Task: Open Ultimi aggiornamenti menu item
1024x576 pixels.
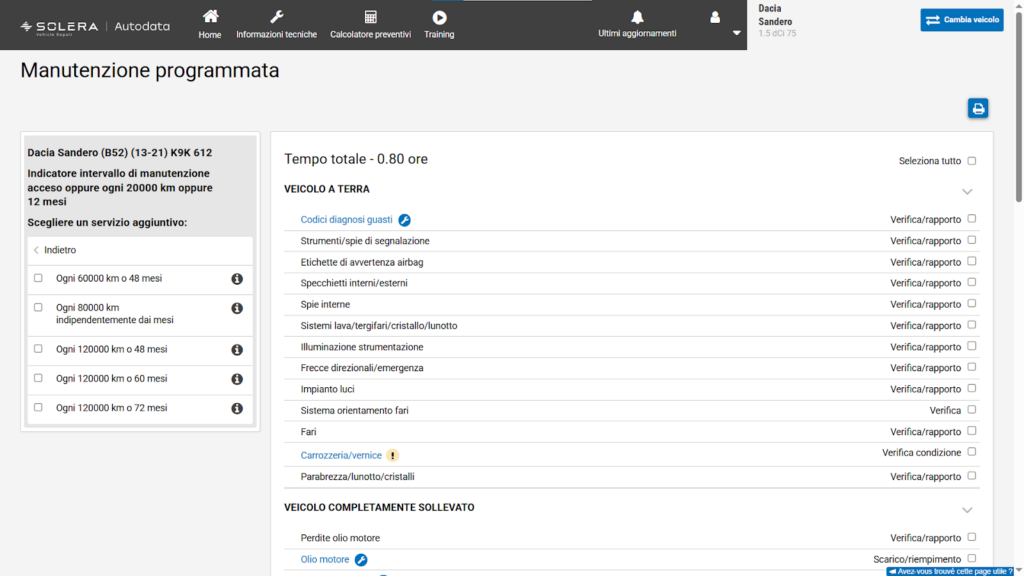Action: click(x=637, y=24)
